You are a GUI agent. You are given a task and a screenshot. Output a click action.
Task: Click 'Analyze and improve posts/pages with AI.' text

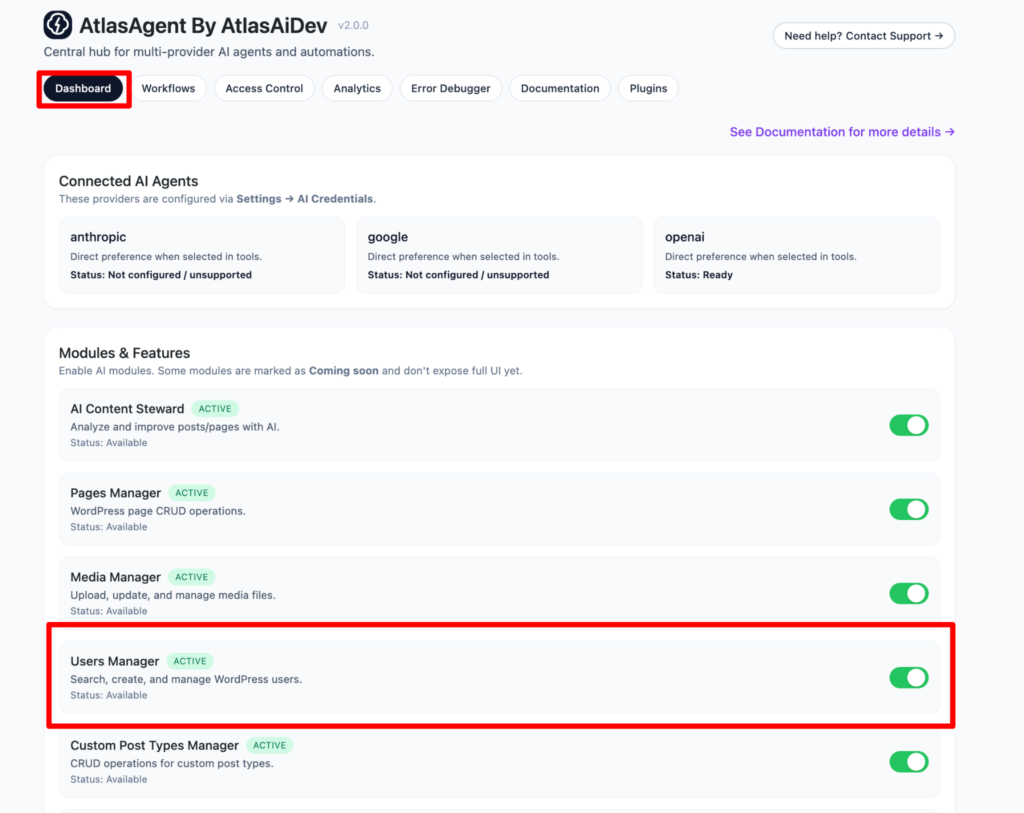(x=175, y=427)
